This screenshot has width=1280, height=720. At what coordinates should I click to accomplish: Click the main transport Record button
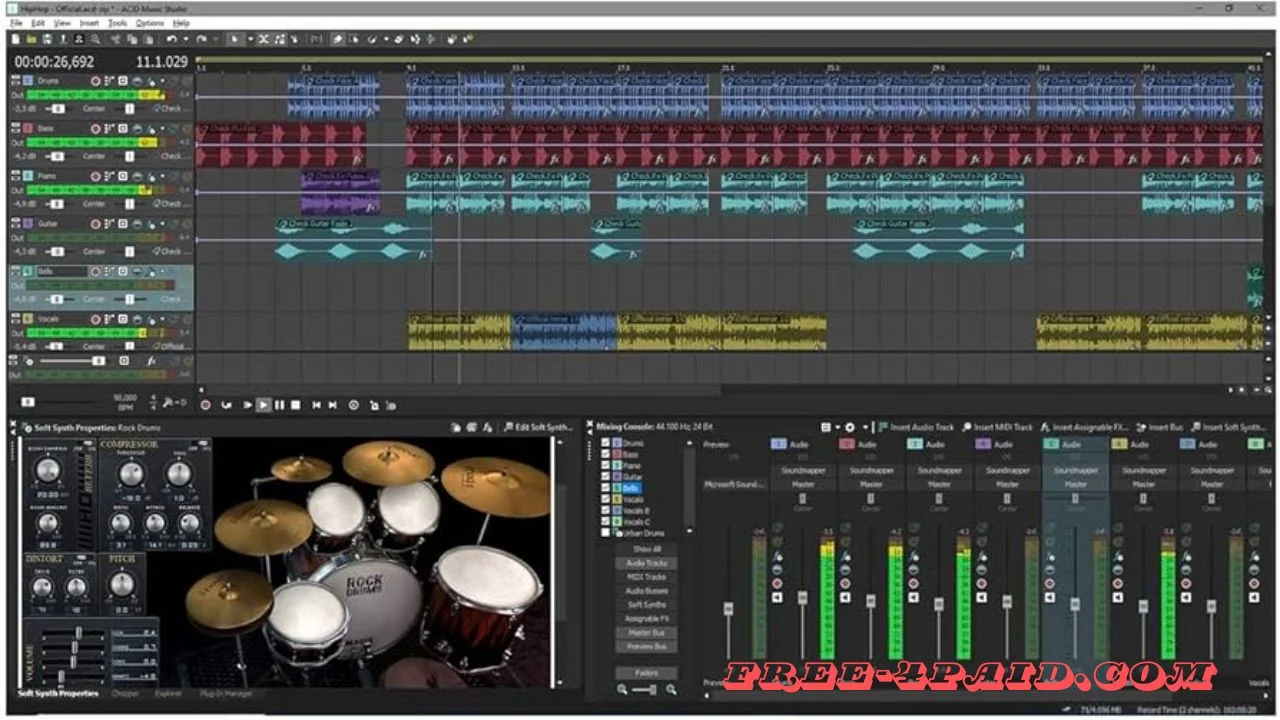(x=205, y=405)
